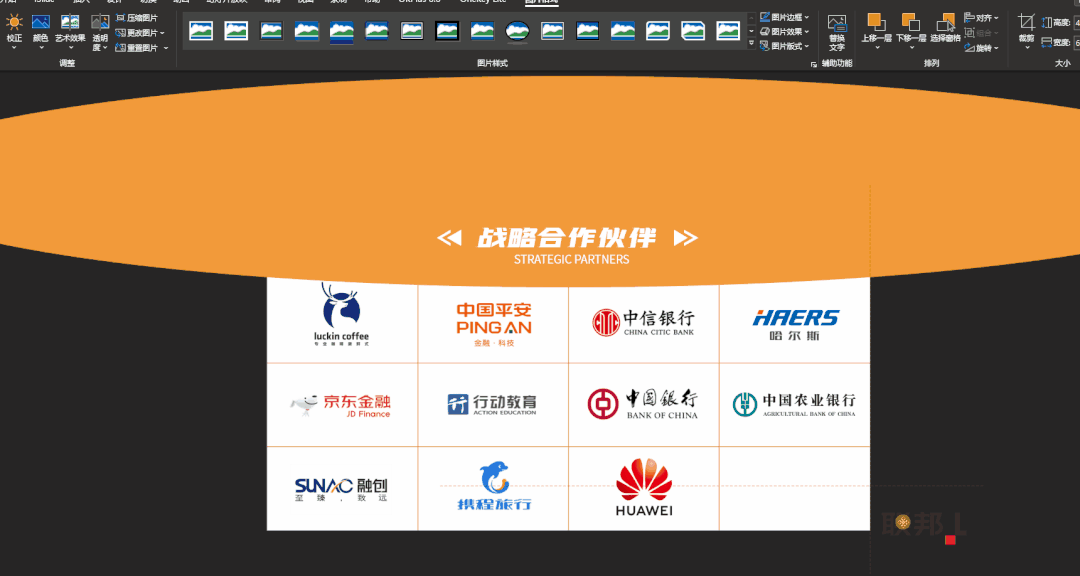Open the 图片样式 group dialog launcher
Viewport: 1080px width, 576px height.
813,64
